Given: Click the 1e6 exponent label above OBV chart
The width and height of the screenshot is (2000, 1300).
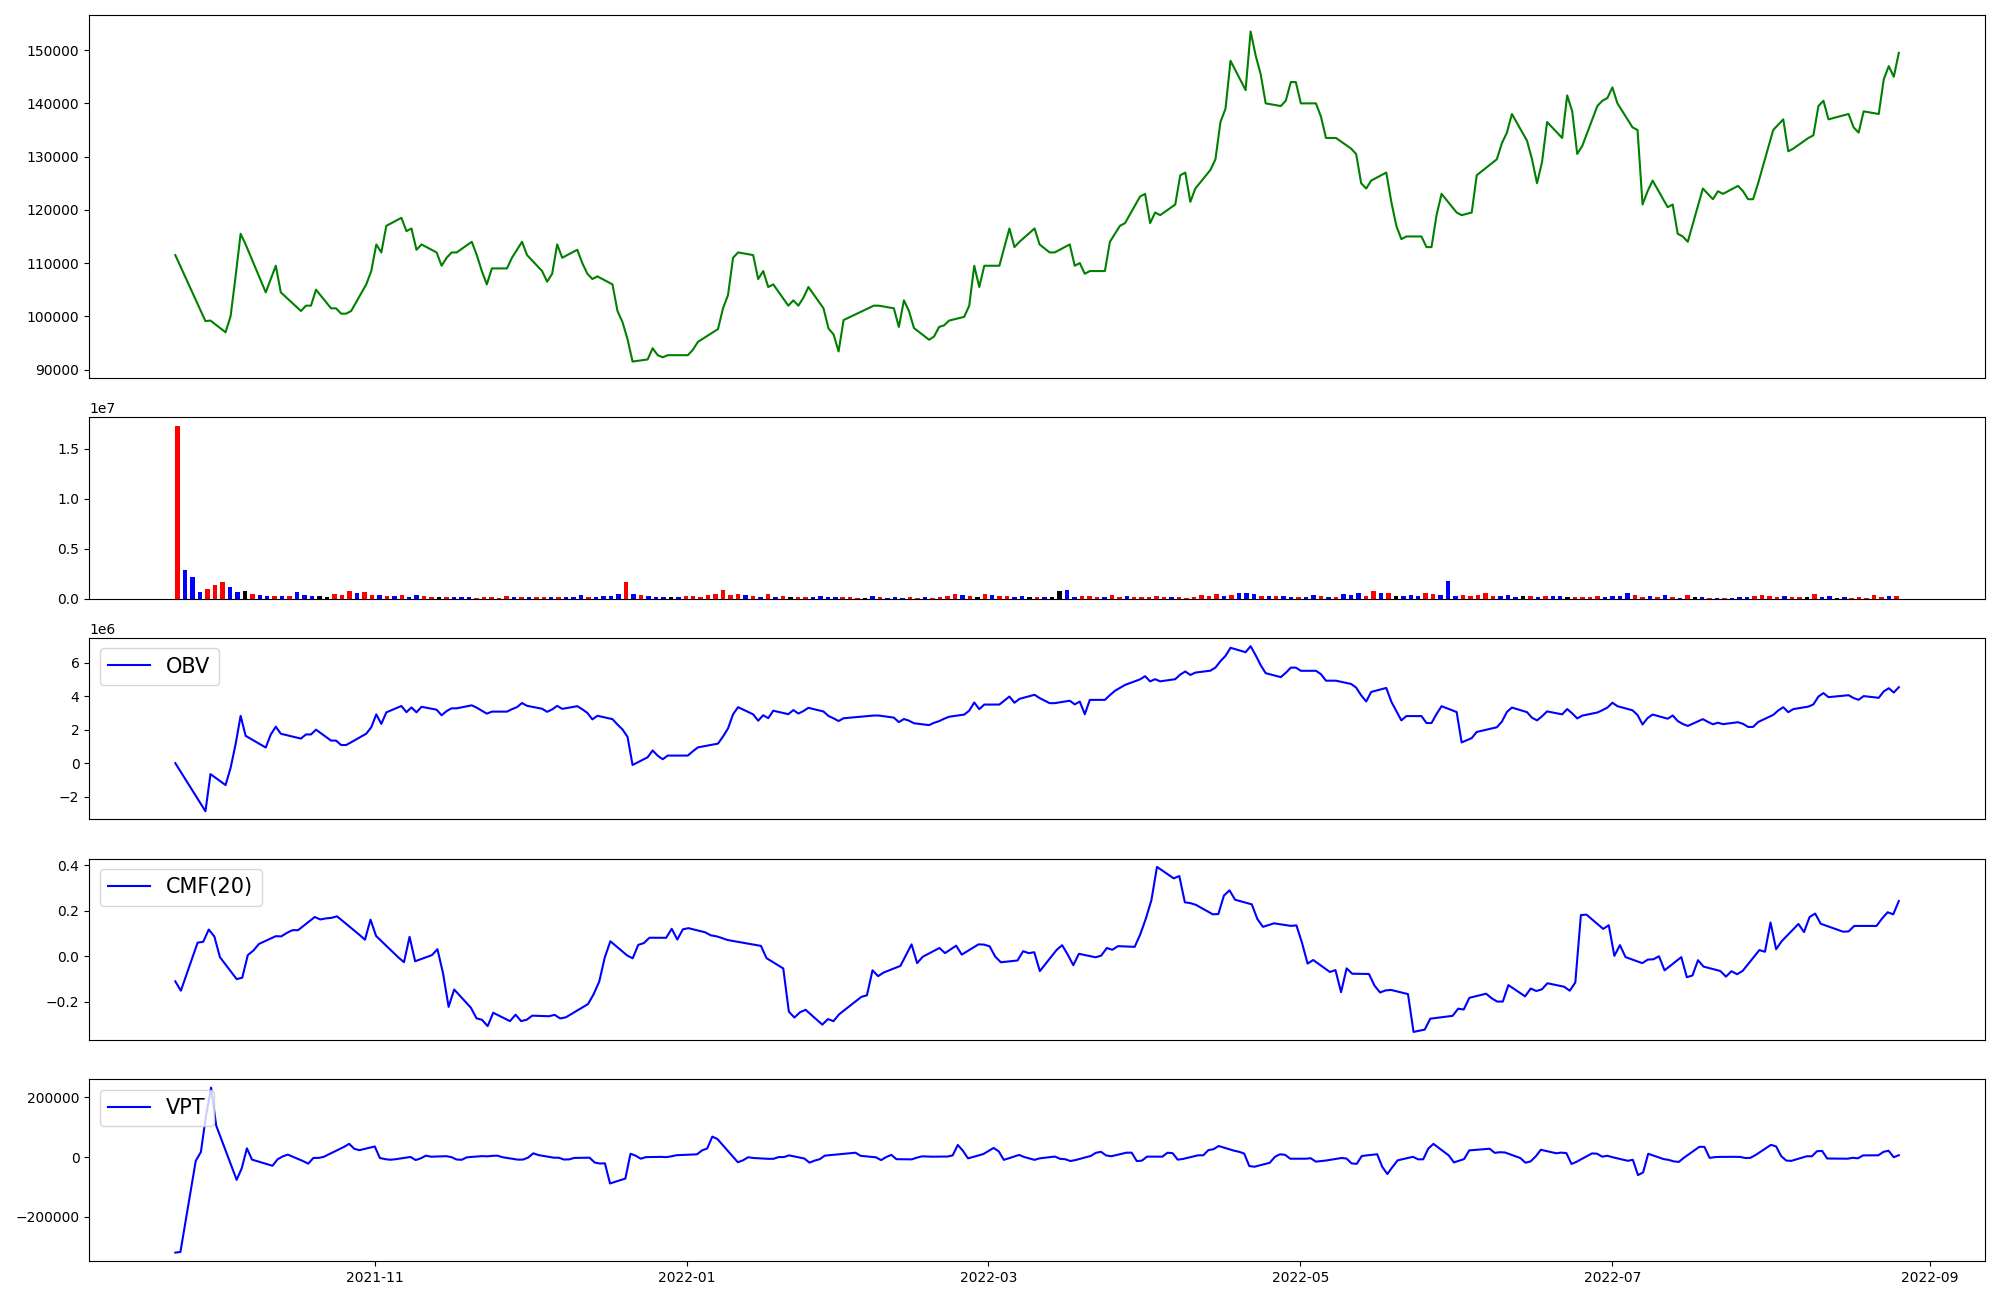Looking at the screenshot, I should pos(102,629).
